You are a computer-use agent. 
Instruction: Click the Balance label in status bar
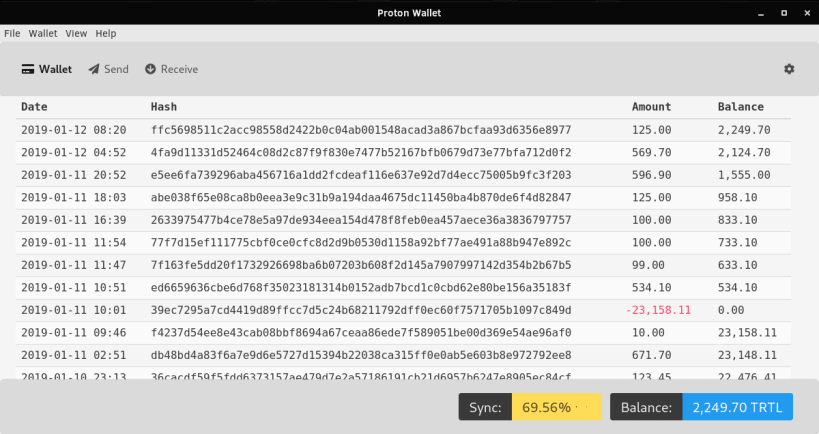(646, 407)
